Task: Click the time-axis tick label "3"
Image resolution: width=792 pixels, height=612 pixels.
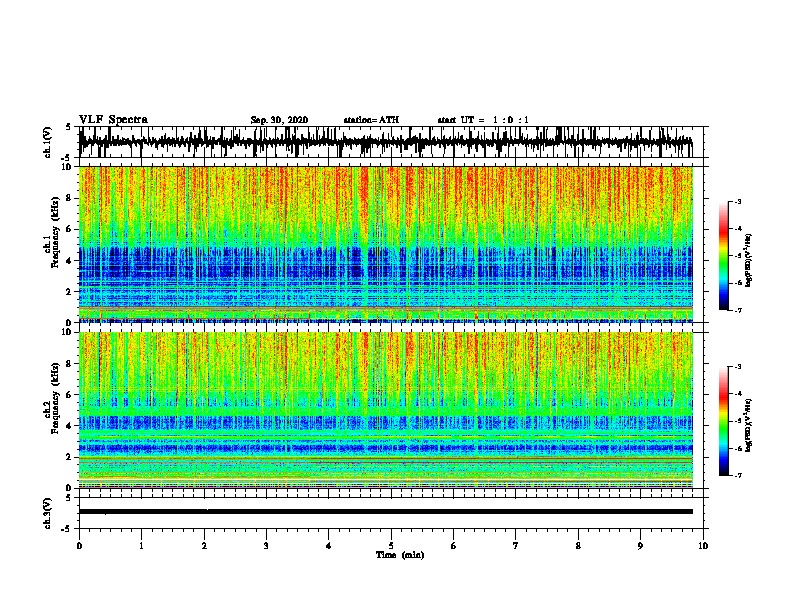Action: (x=266, y=546)
